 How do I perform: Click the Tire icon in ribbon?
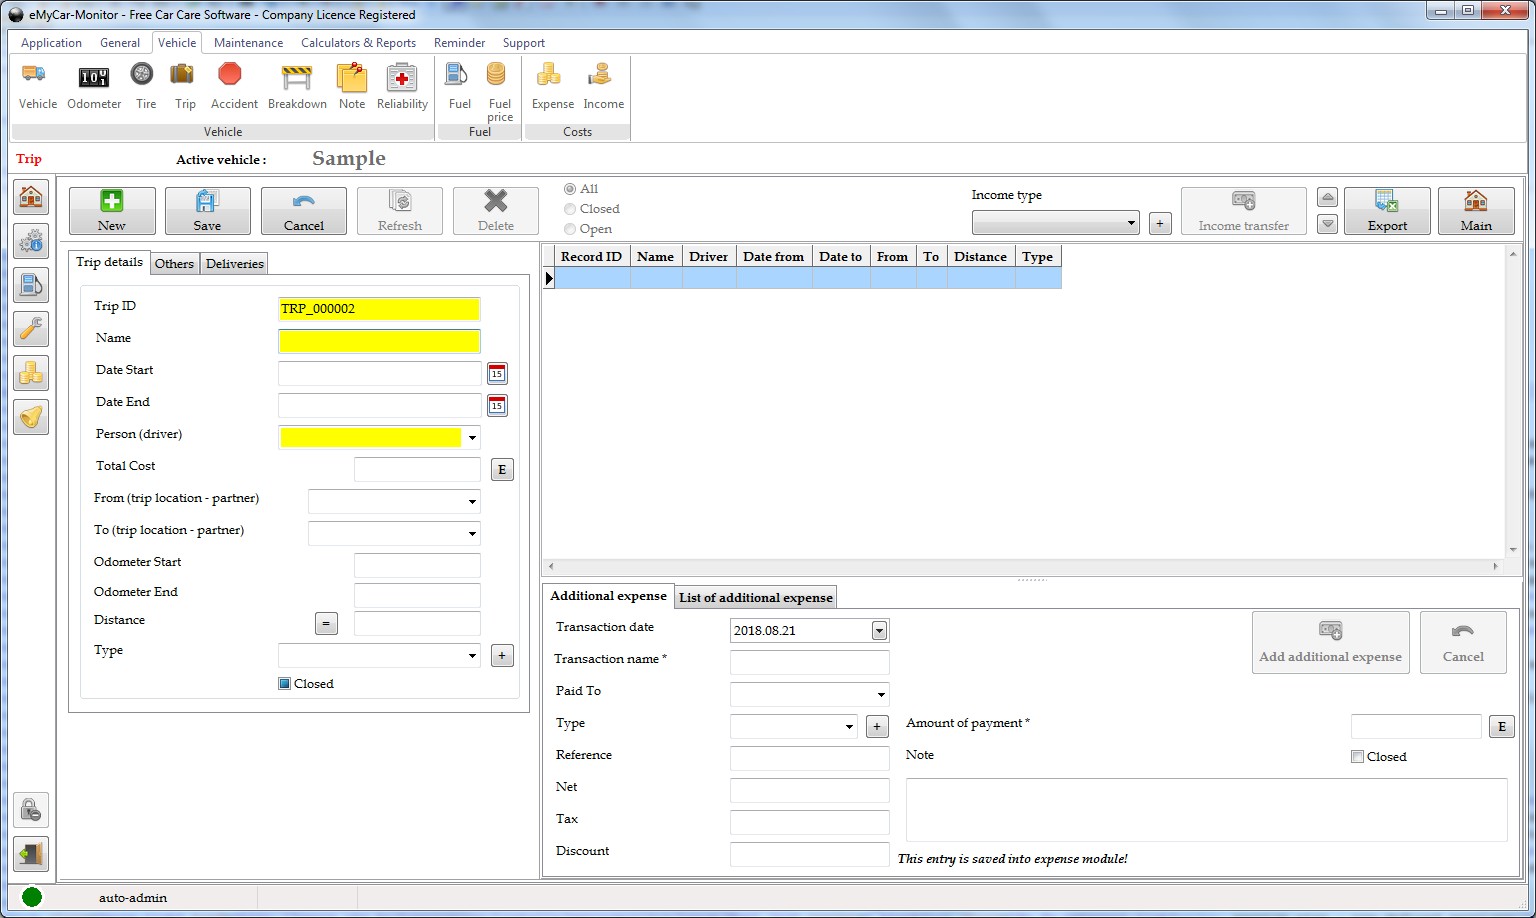[x=145, y=85]
